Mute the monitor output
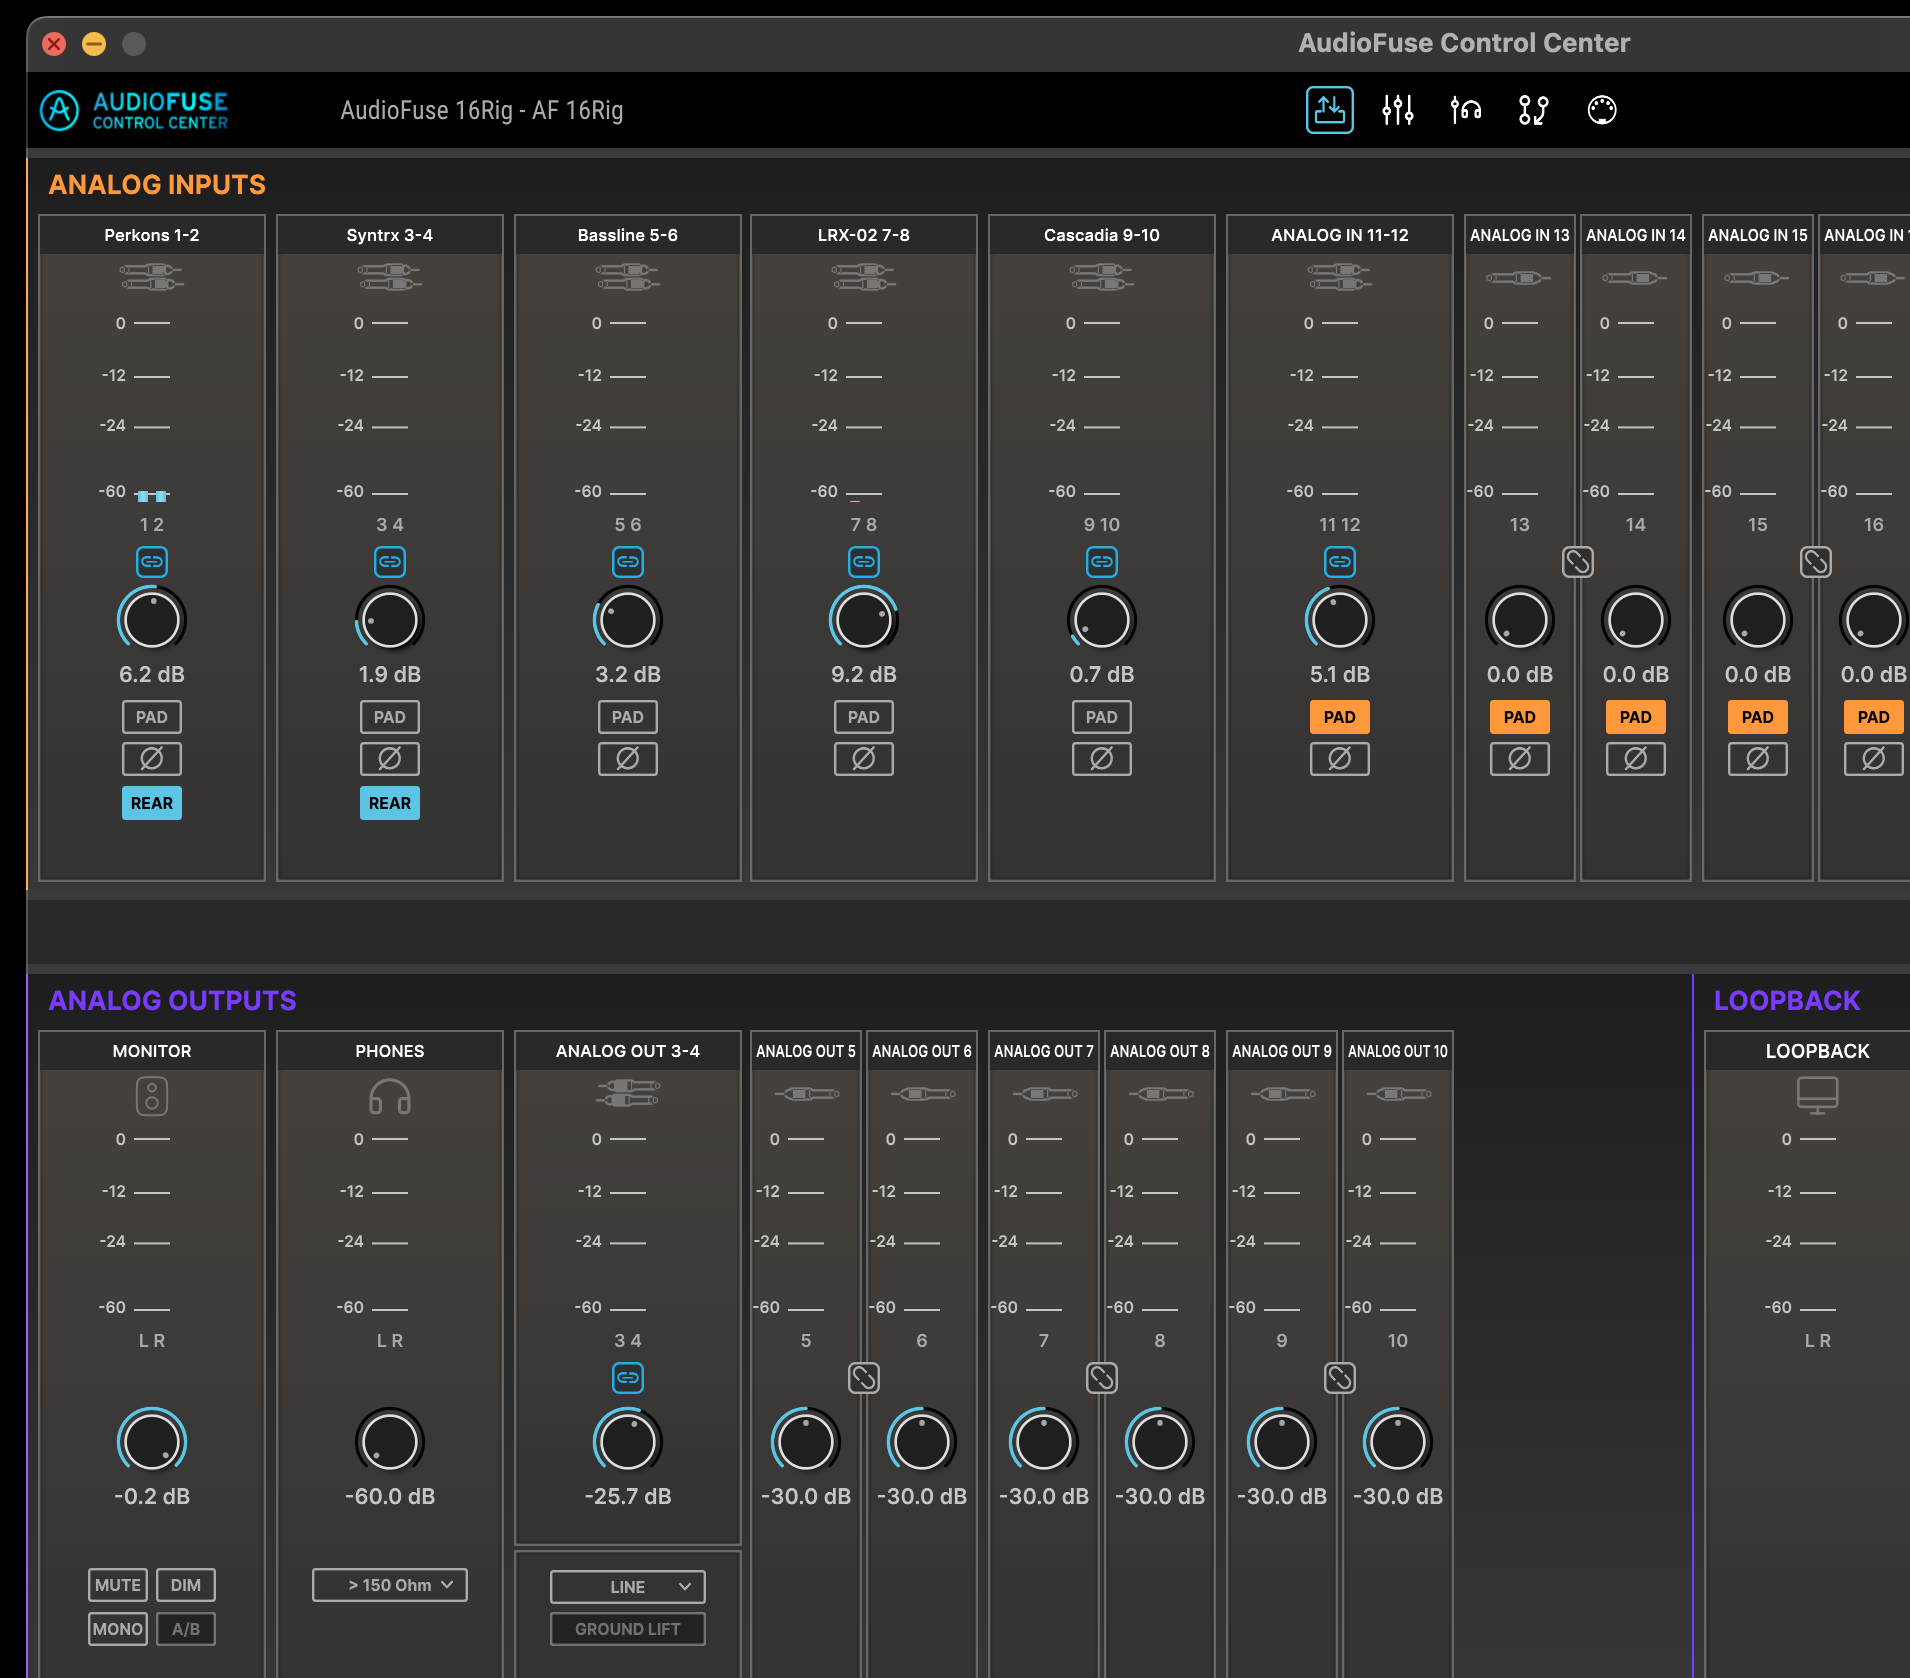 click(118, 1585)
